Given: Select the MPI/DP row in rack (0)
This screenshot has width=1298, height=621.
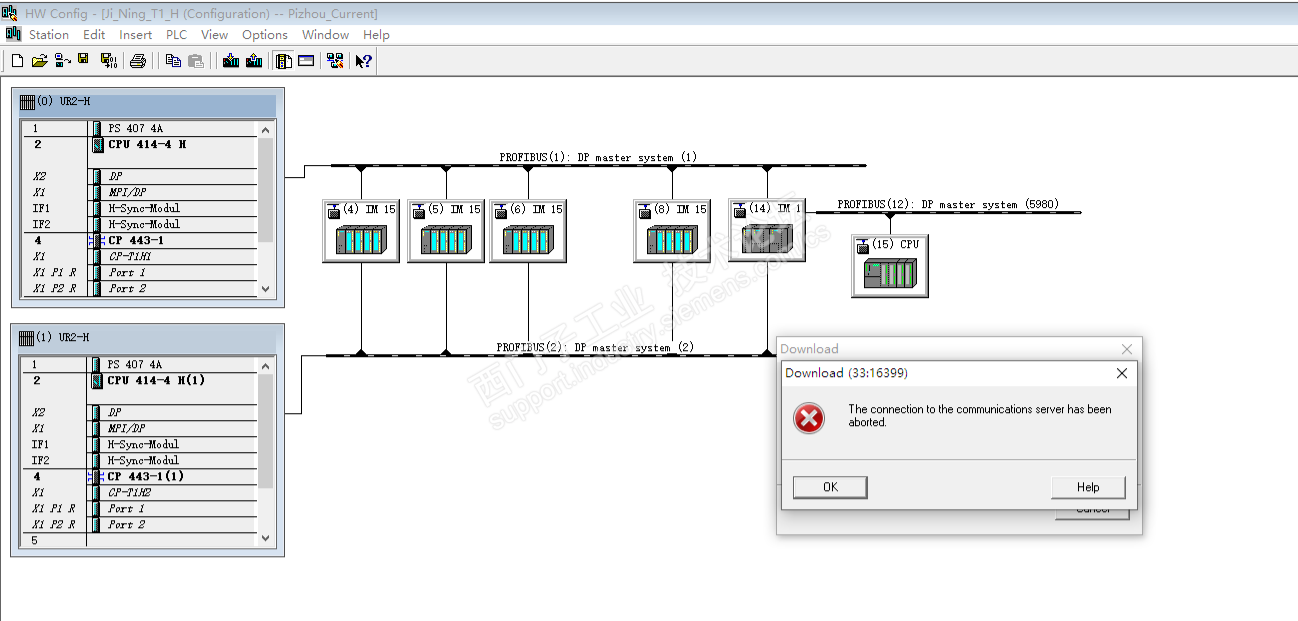Looking at the screenshot, I should pyautogui.click(x=140, y=192).
